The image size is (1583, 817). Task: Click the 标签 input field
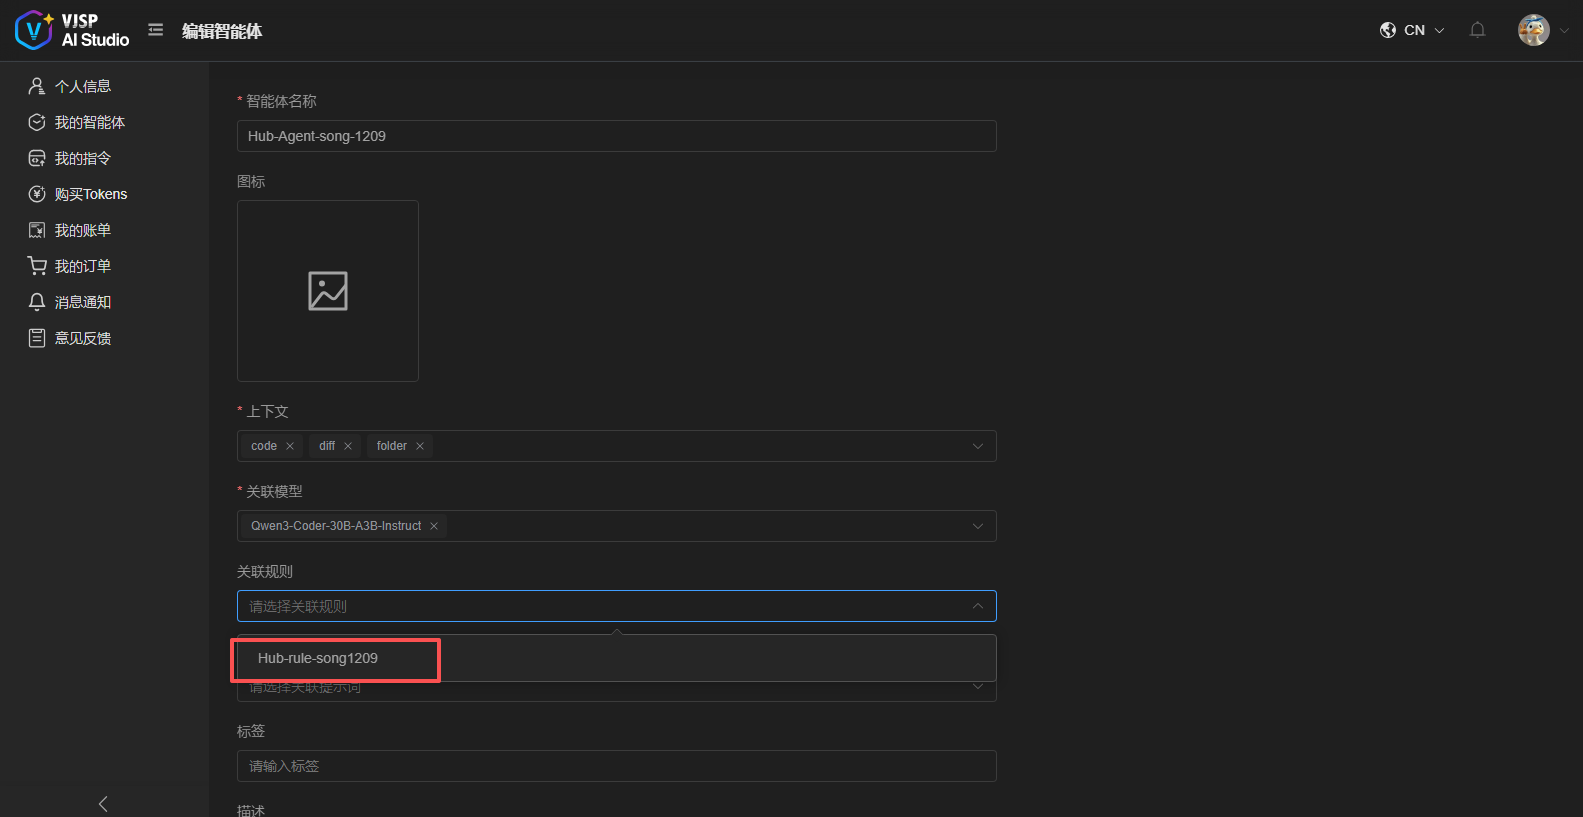pyautogui.click(x=616, y=766)
